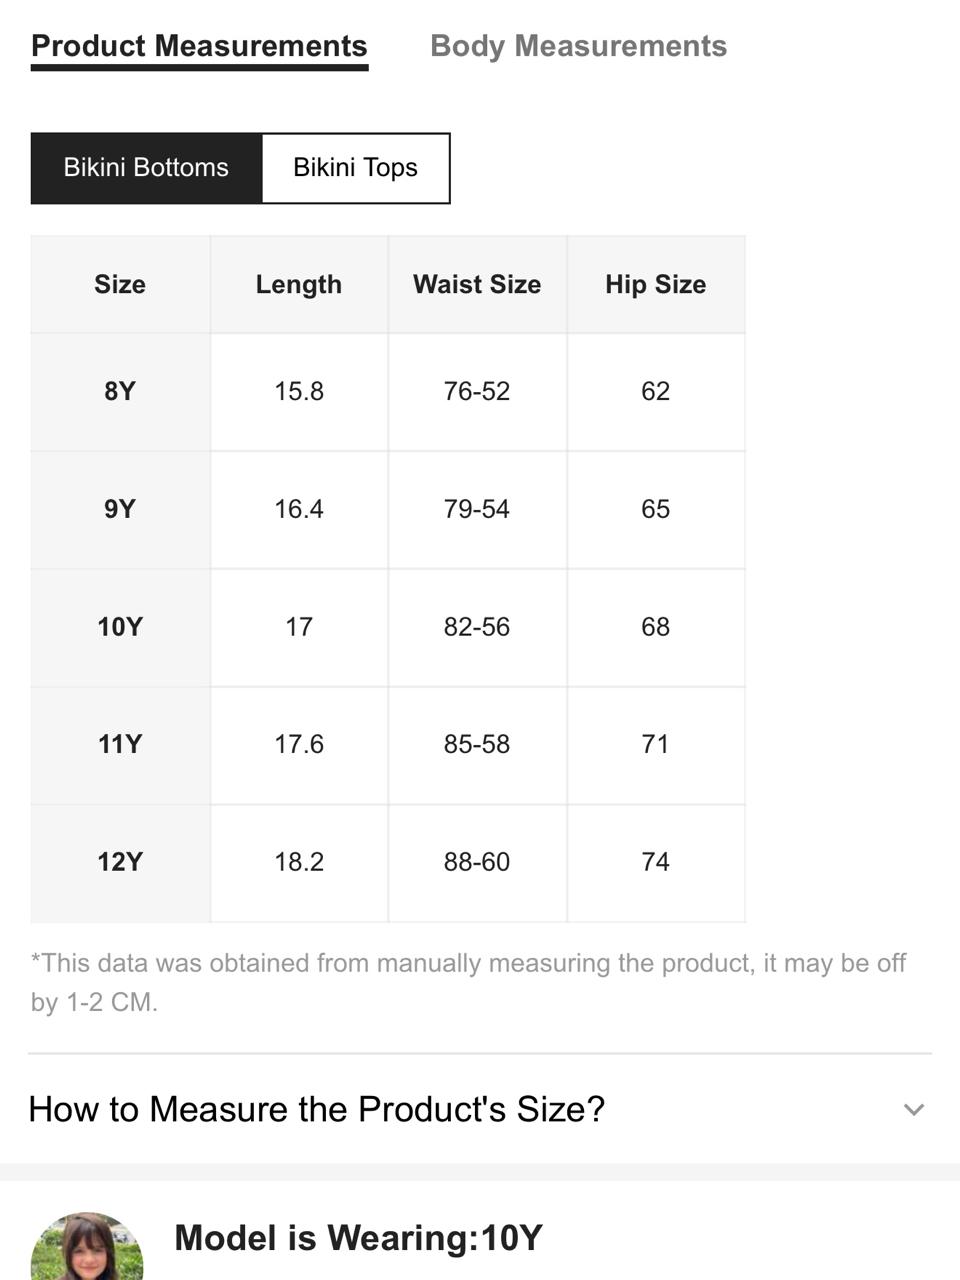The width and height of the screenshot is (960, 1280).
Task: Click the 15.8 length cell
Action: pos(299,392)
